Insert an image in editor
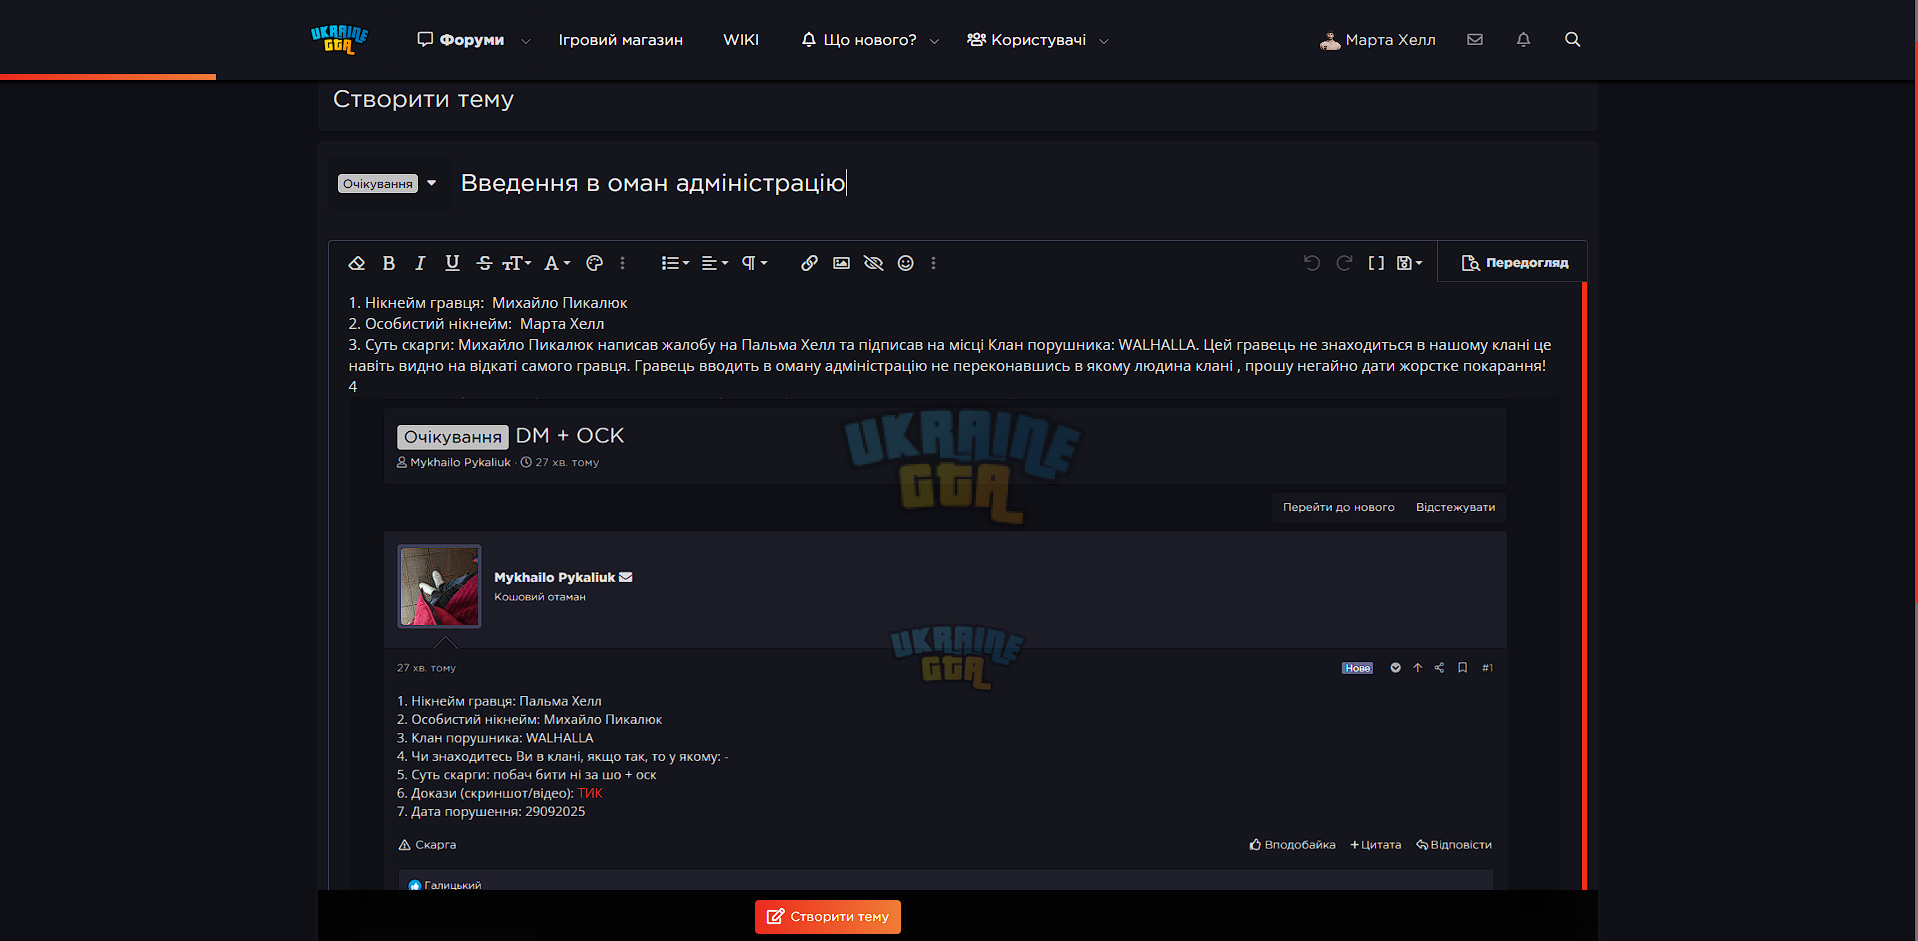This screenshot has width=1918, height=941. (x=841, y=263)
